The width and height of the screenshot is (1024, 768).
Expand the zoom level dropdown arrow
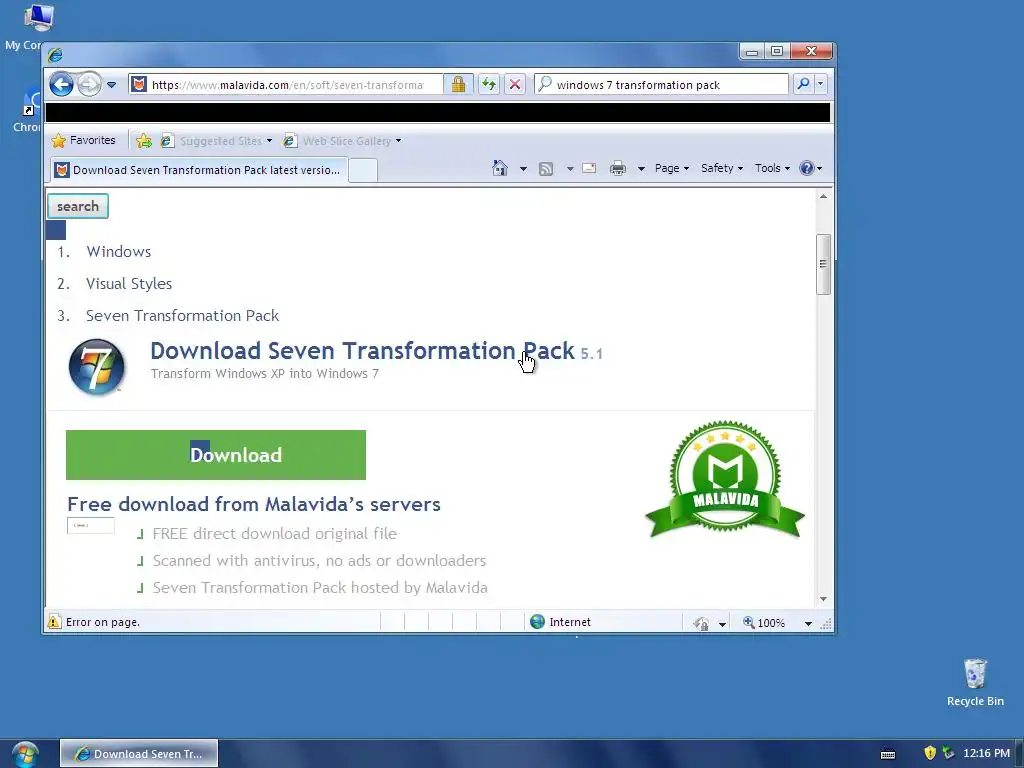[808, 624]
